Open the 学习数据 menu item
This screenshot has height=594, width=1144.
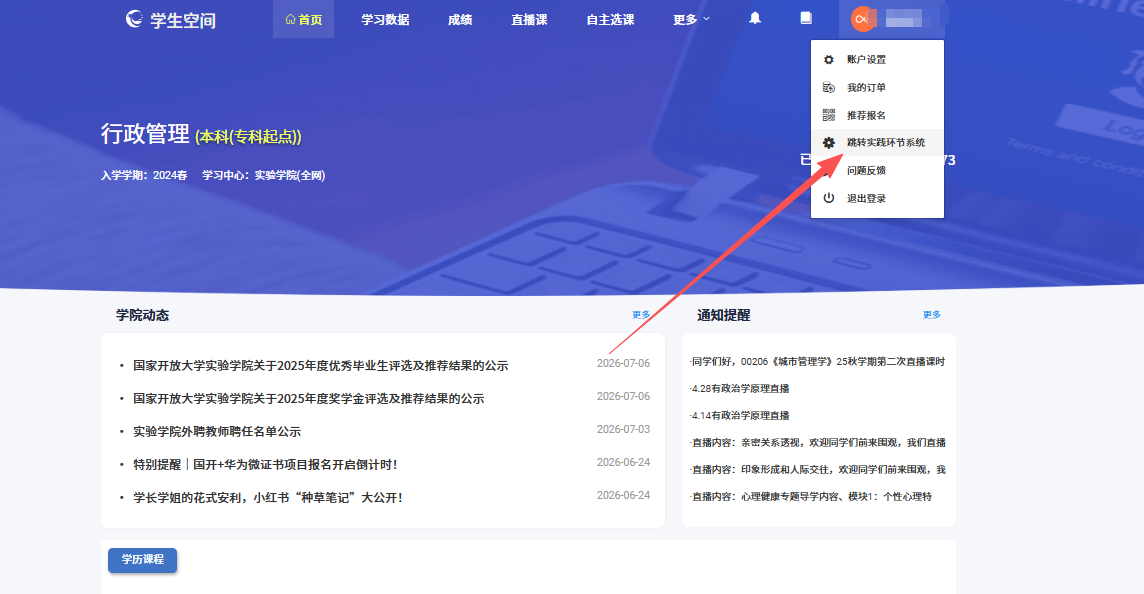coord(385,20)
